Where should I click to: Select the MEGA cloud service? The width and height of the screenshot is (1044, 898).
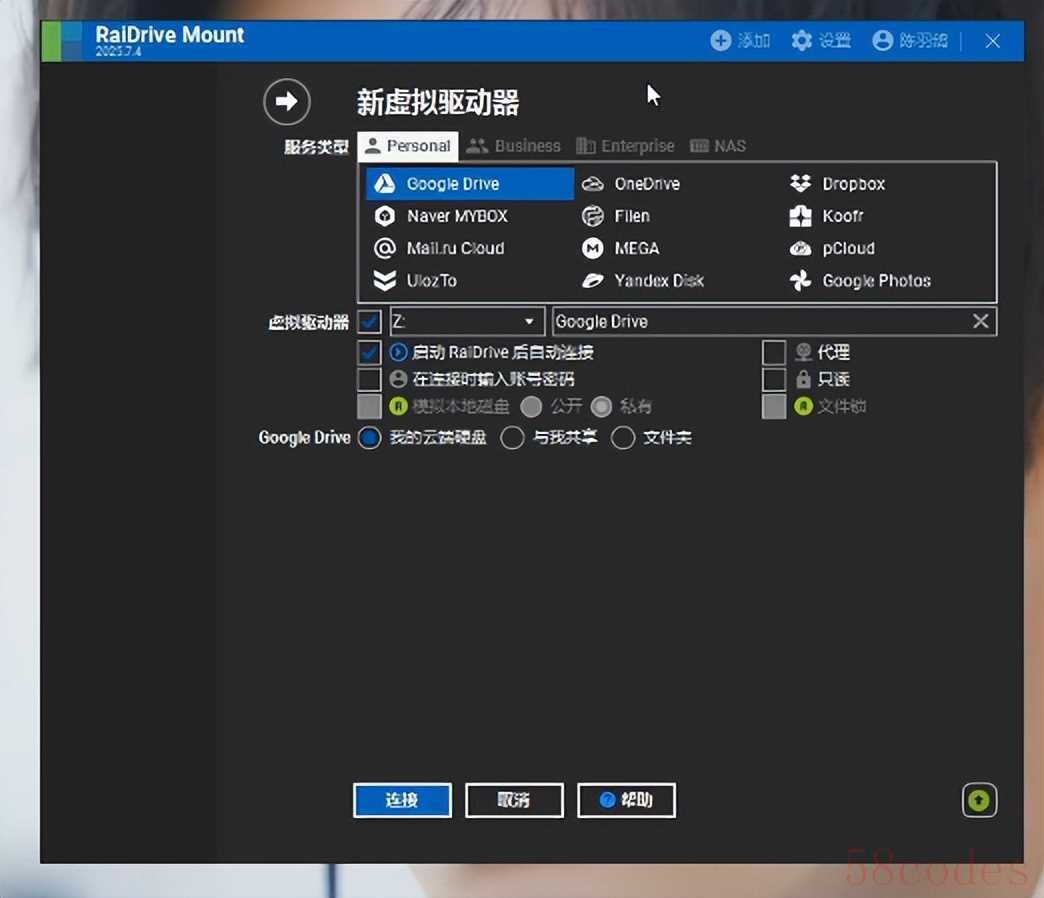click(593, 248)
